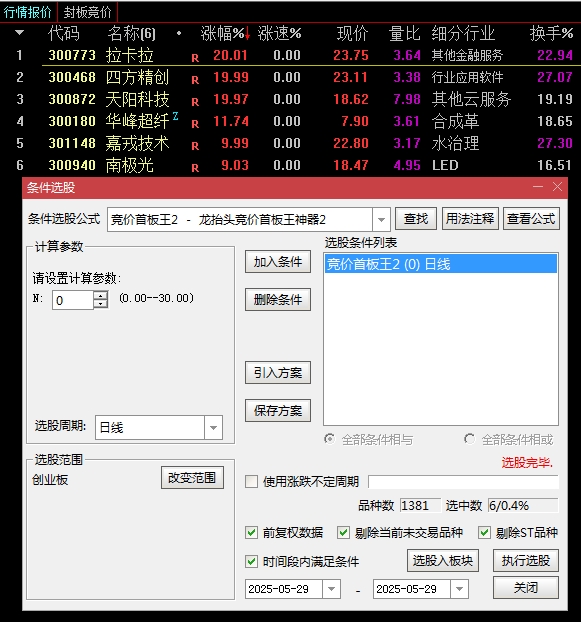This screenshot has height=622, width=581.
Task: Click the R marker on 嘉戎技术 row
Action: pos(195,146)
